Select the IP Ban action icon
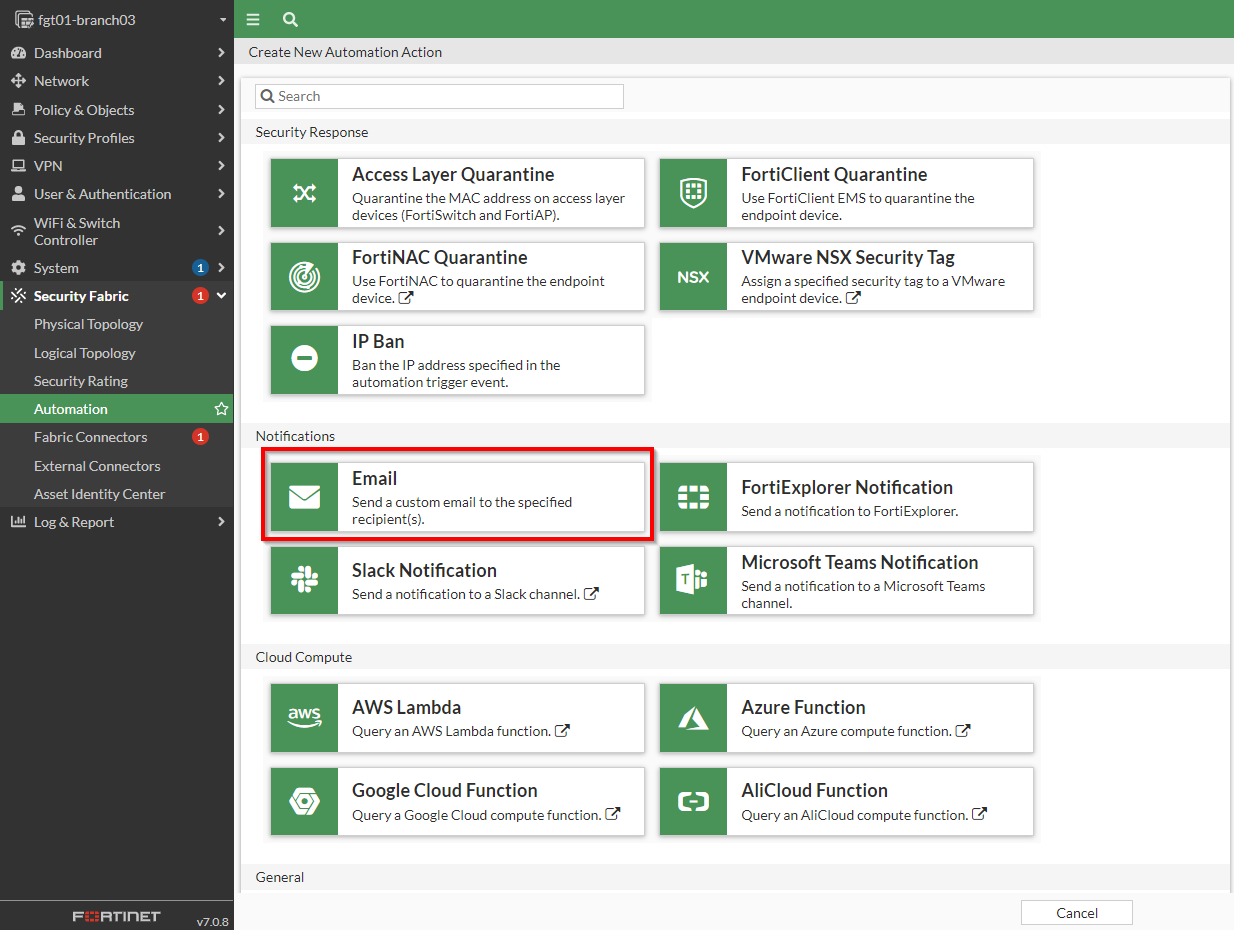 [304, 360]
